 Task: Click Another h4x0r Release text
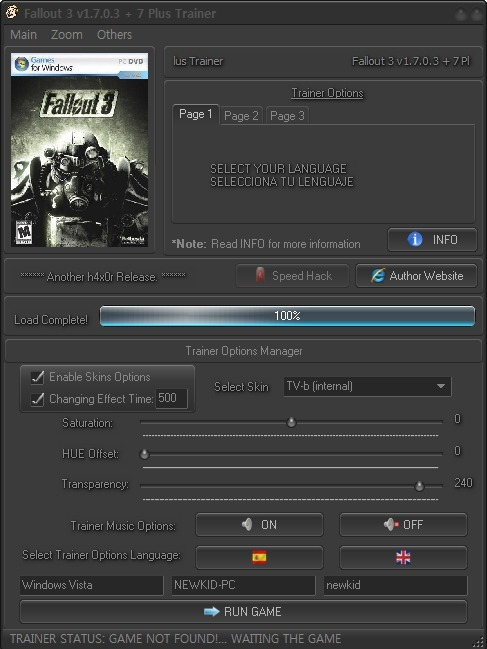pyautogui.click(x=103, y=276)
